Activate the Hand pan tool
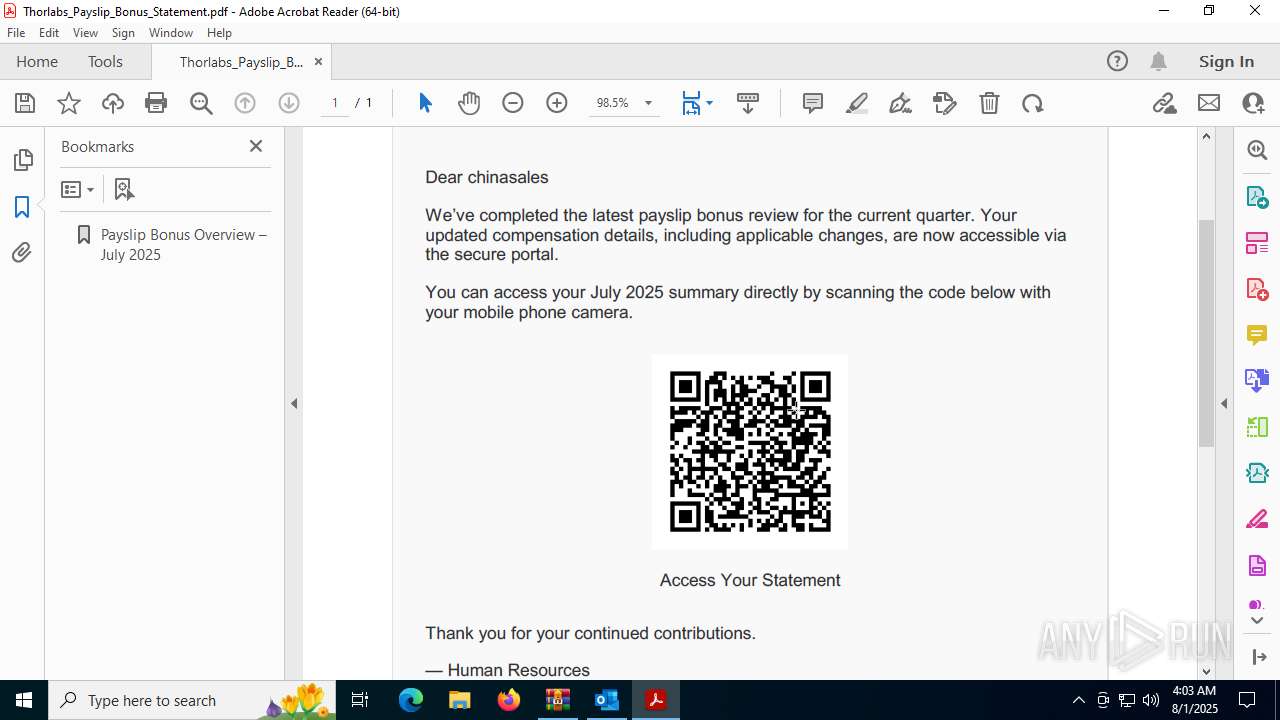Viewport: 1280px width, 720px height. (469, 103)
